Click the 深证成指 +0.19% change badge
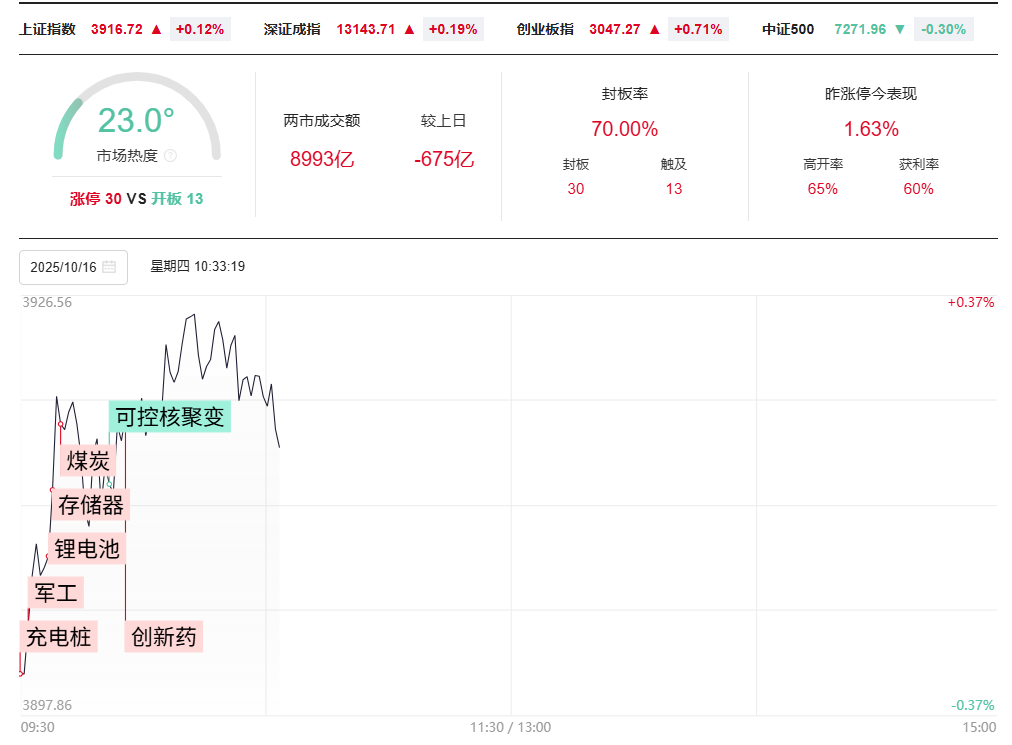This screenshot has height=745, width=1012. (453, 29)
